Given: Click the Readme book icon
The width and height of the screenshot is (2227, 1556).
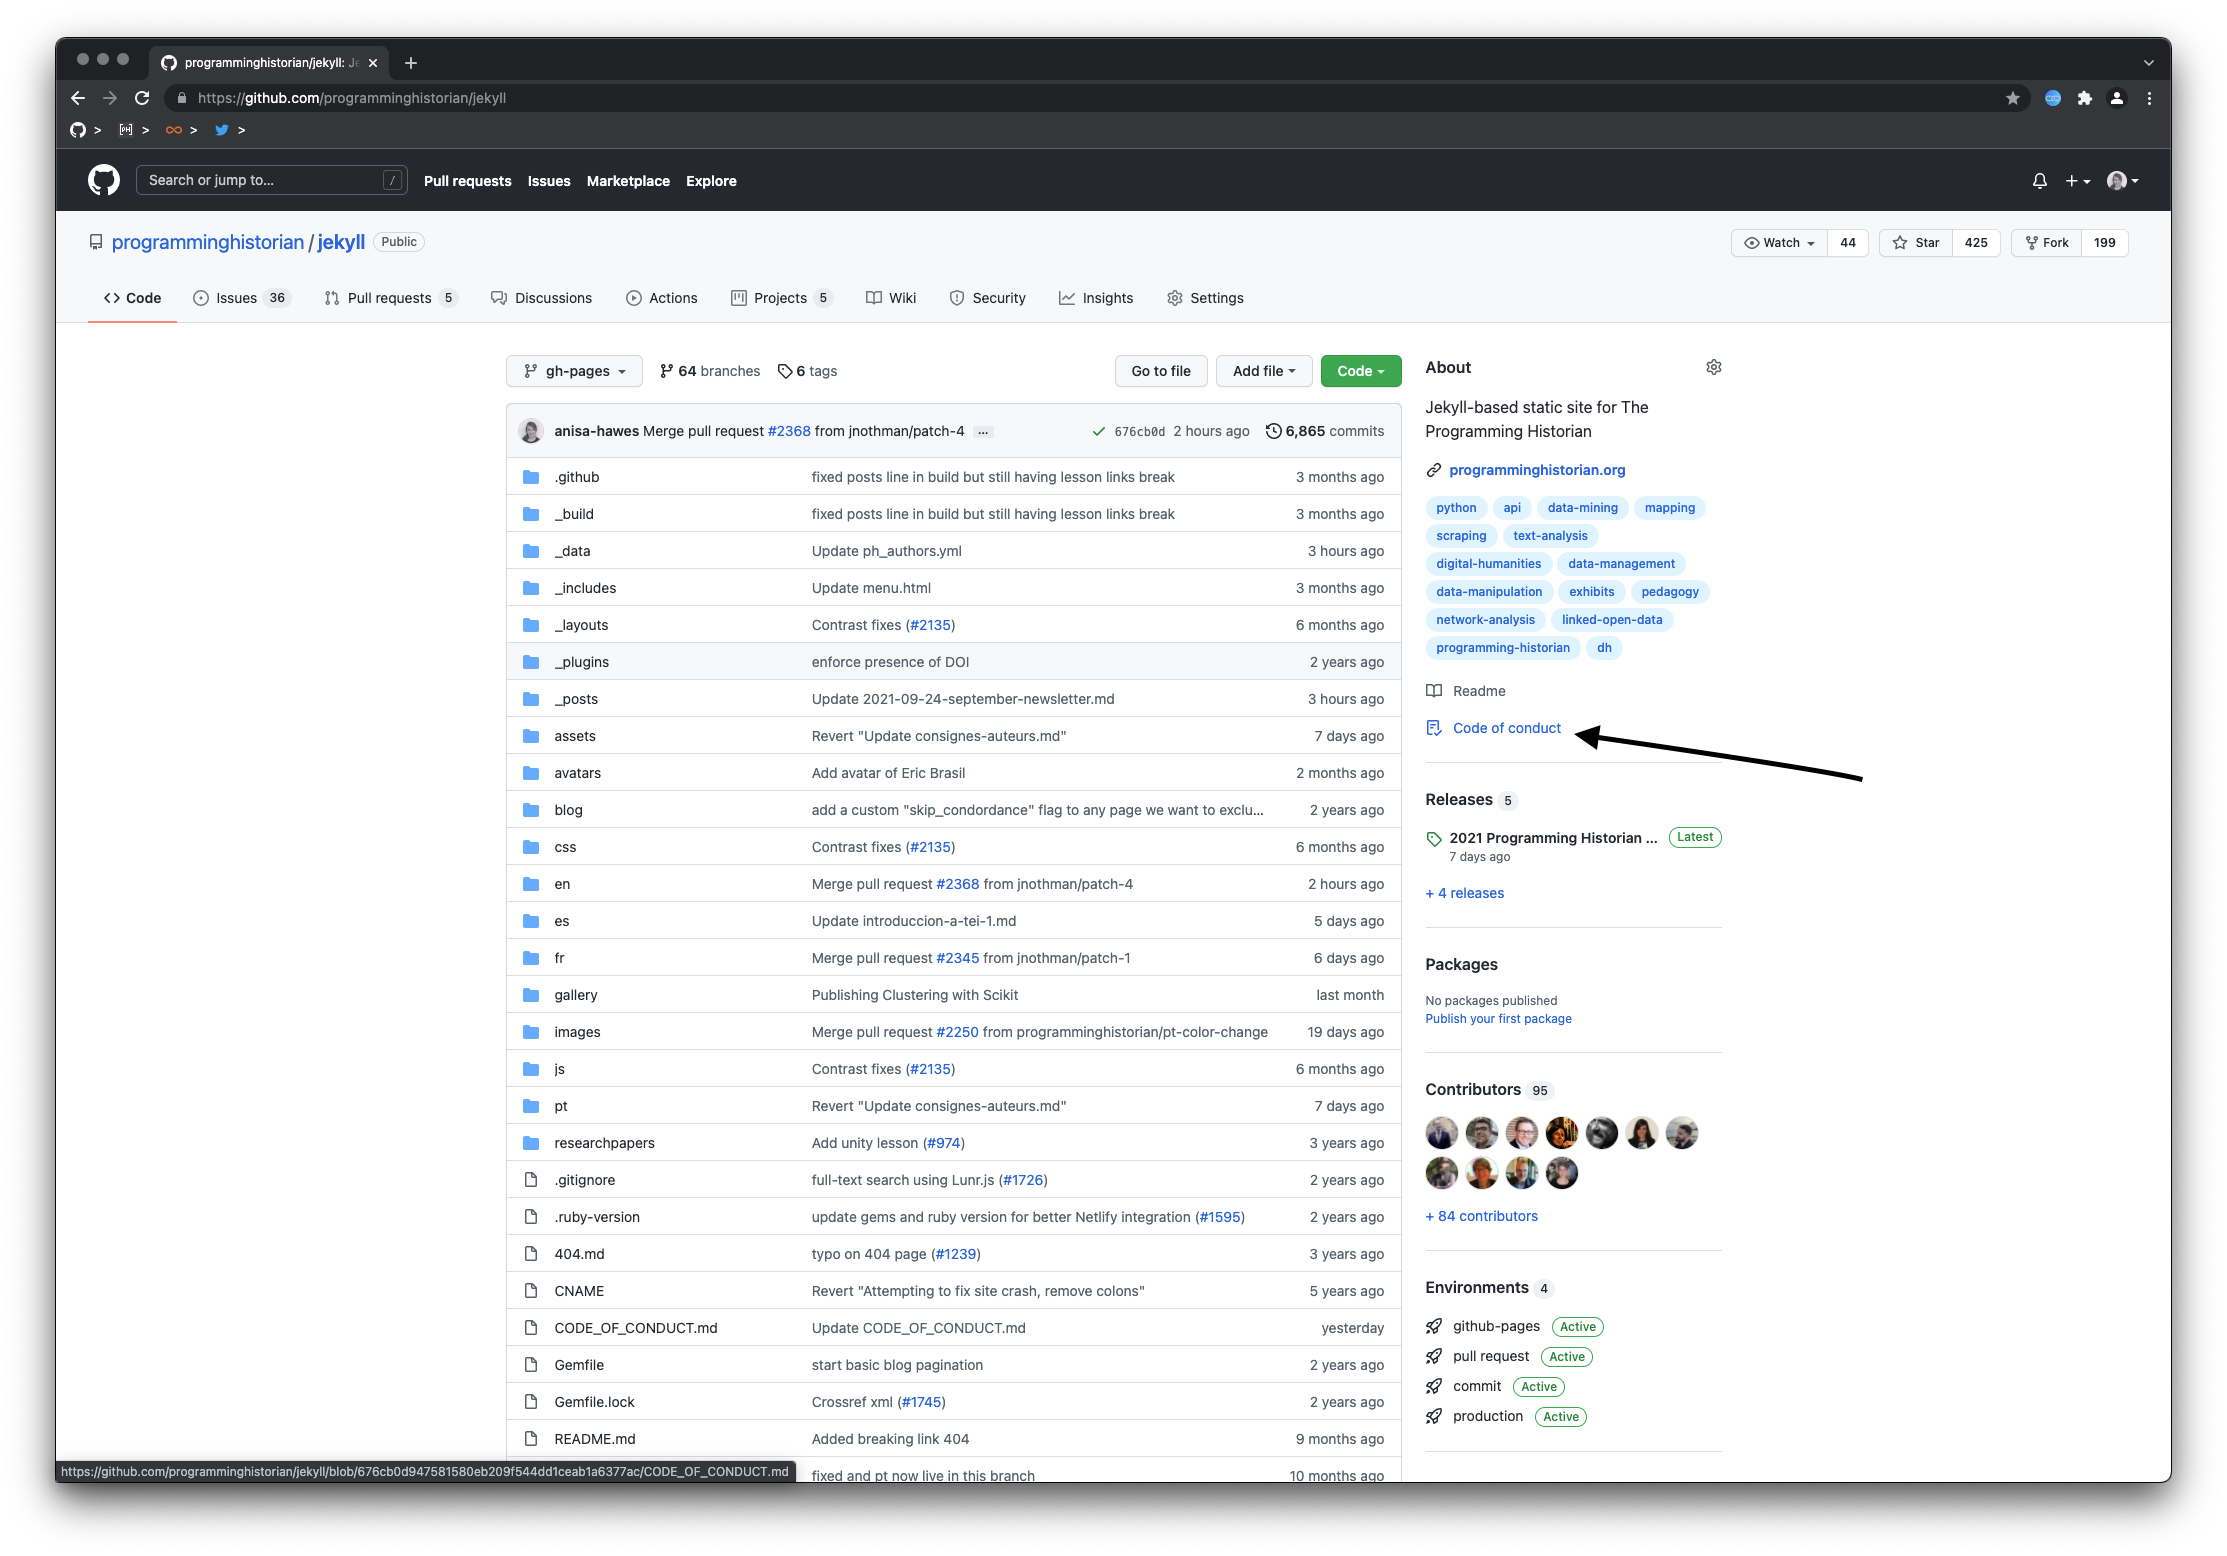Looking at the screenshot, I should click(1434, 690).
